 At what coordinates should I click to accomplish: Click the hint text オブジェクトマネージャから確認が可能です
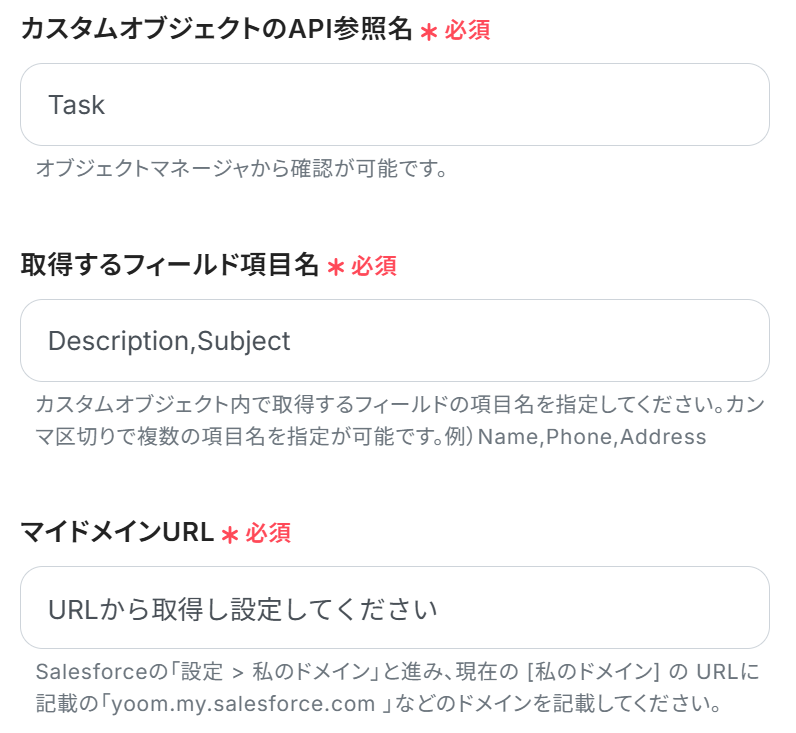240,167
